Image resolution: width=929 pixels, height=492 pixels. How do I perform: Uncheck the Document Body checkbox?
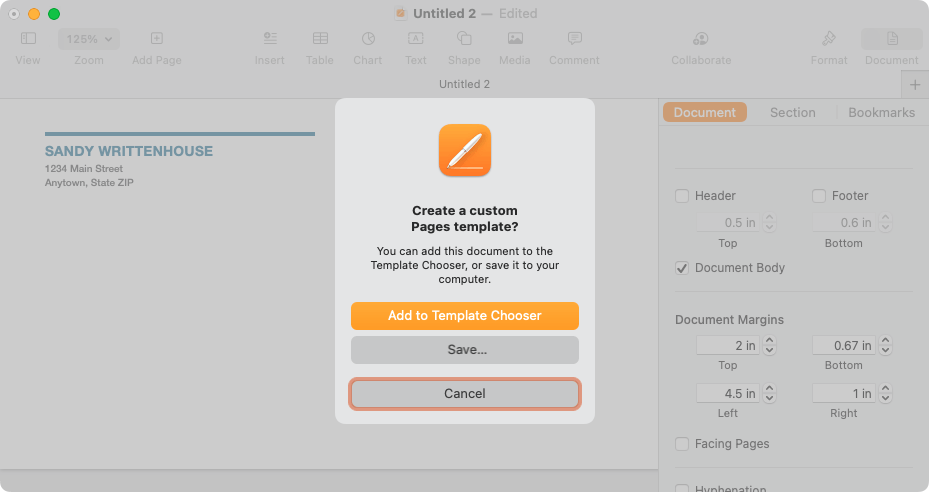coord(682,268)
